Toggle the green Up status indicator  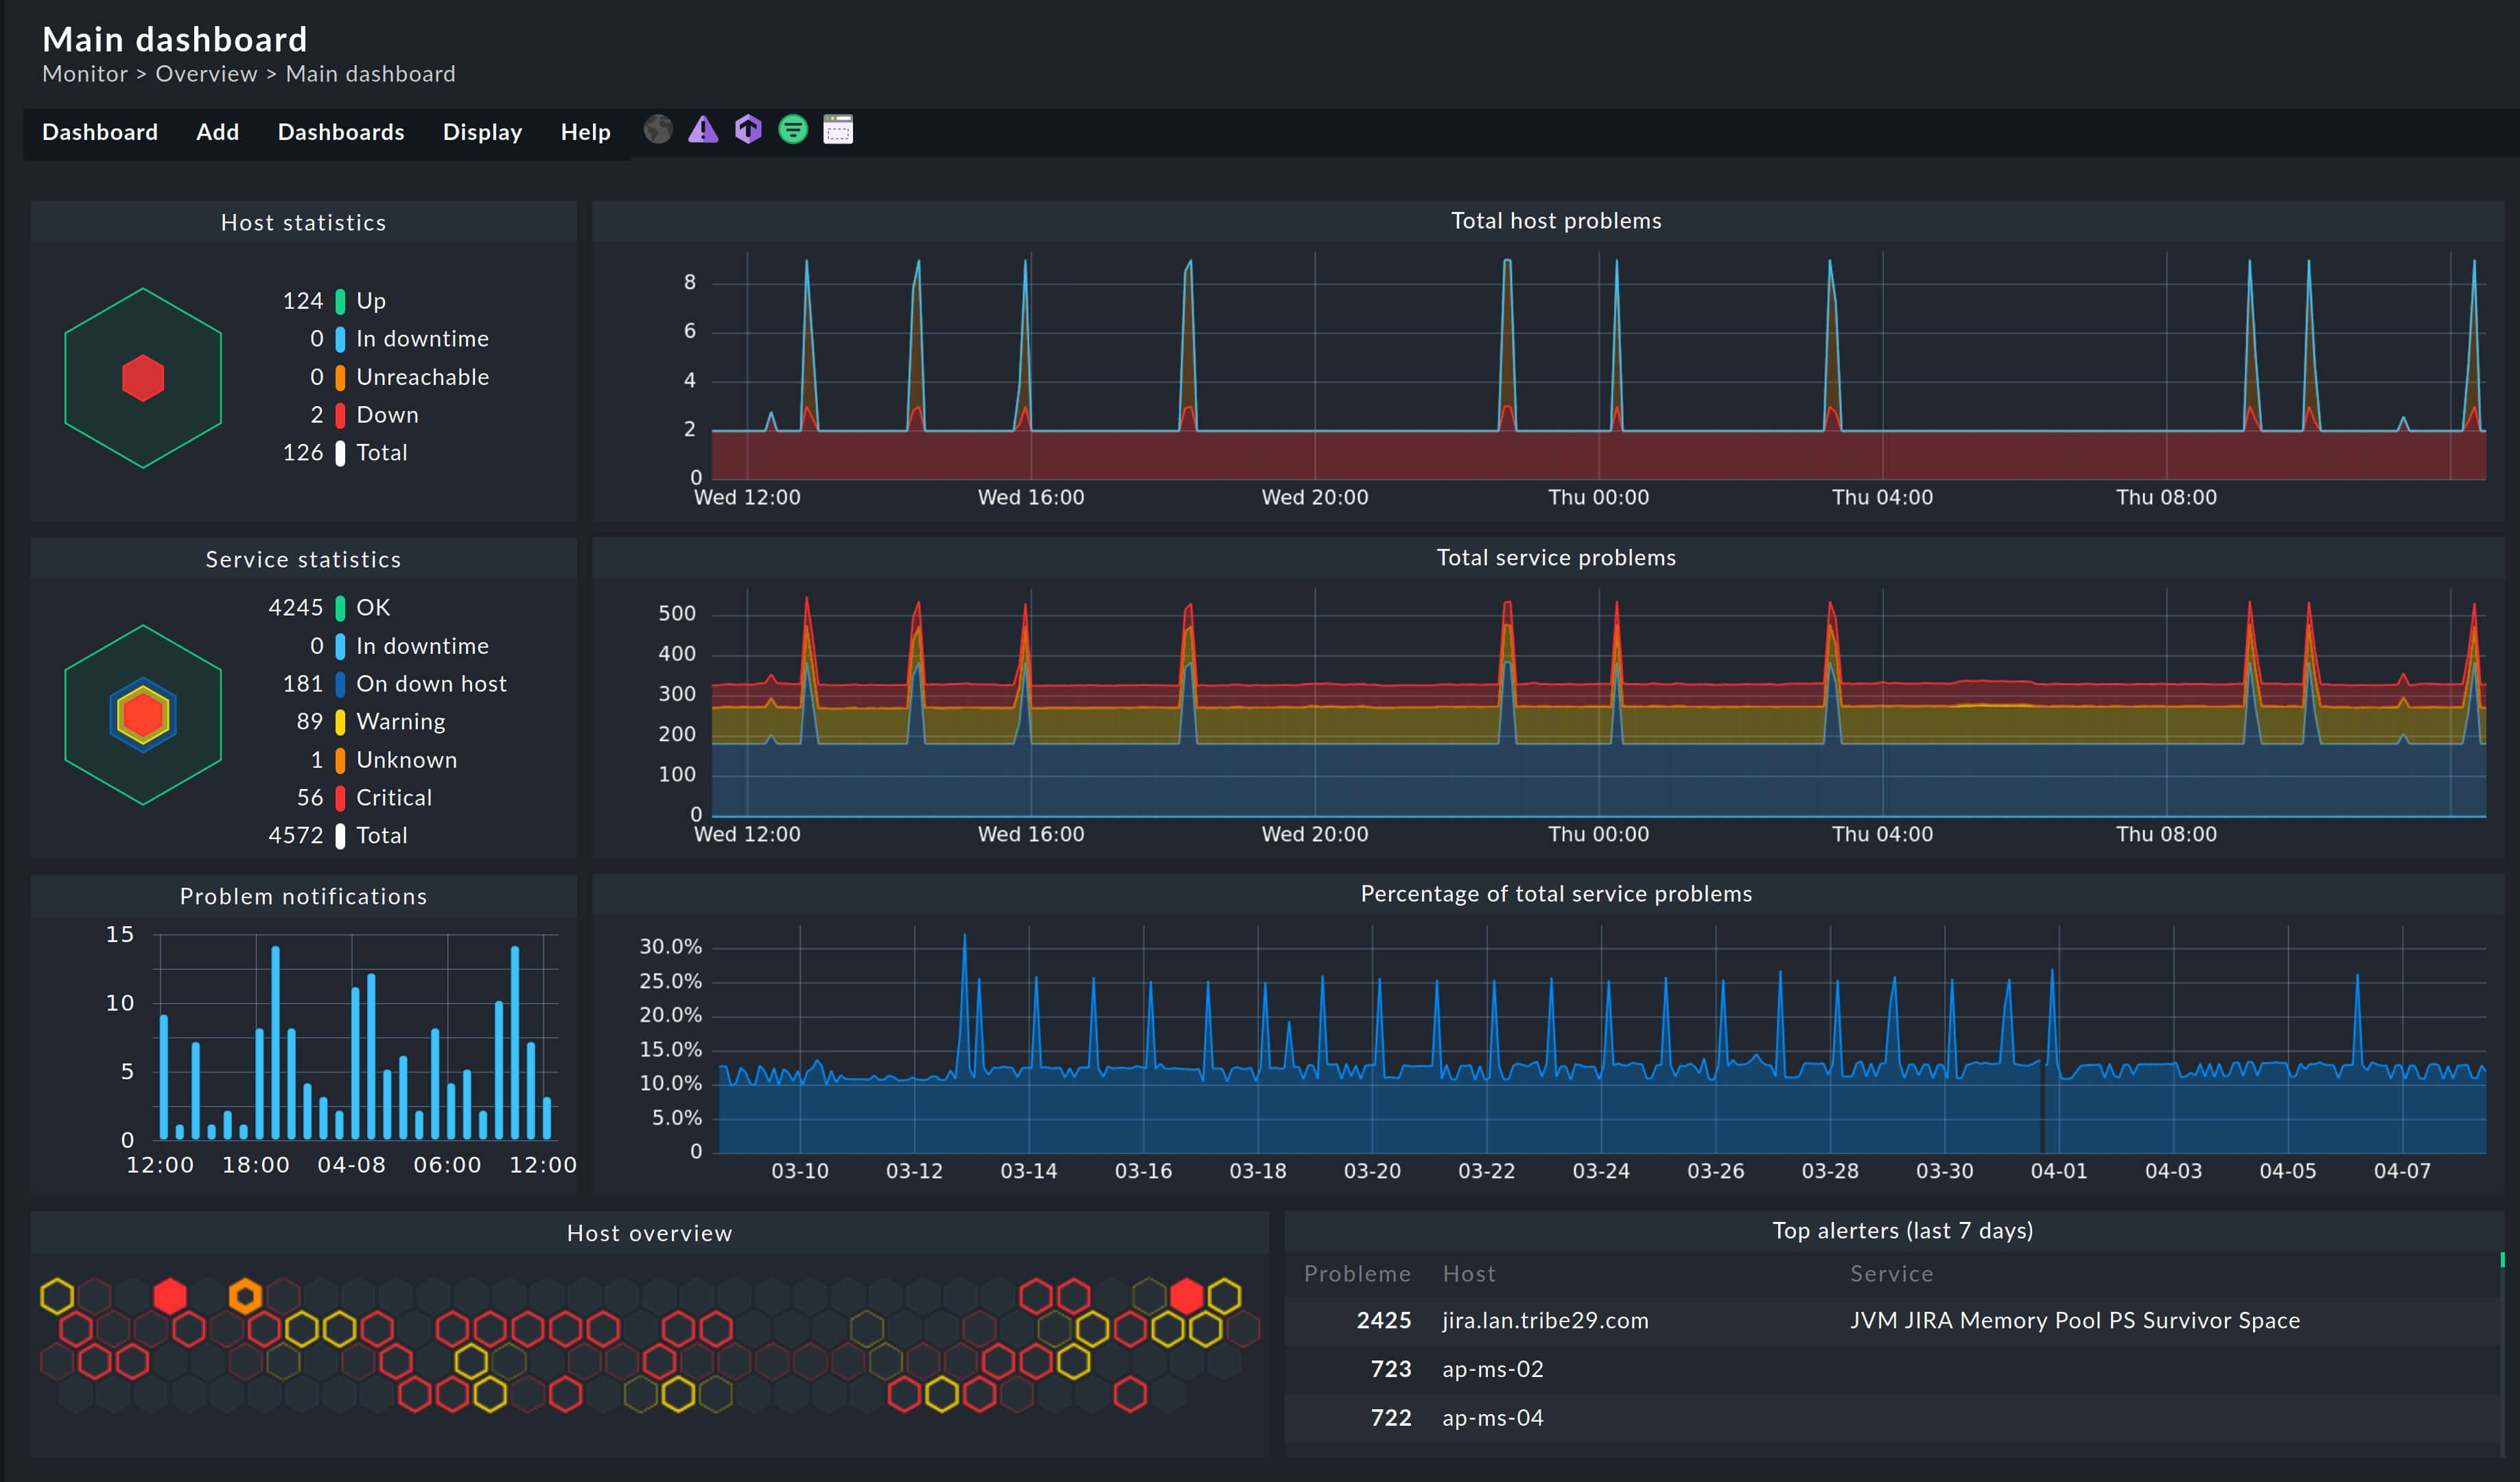(x=341, y=300)
